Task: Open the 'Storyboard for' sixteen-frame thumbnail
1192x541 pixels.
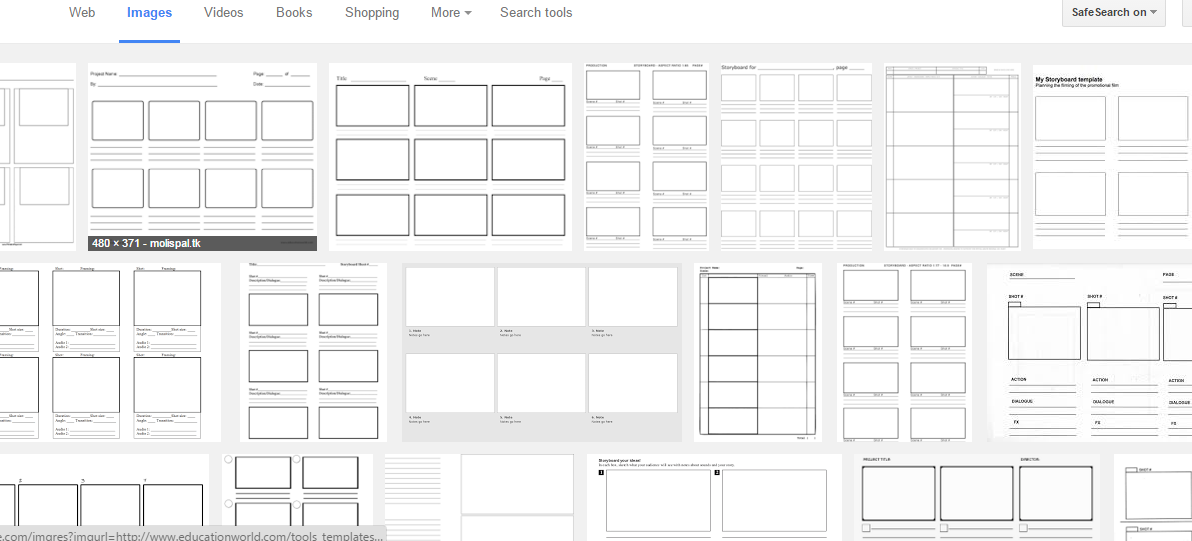Action: tap(796, 157)
